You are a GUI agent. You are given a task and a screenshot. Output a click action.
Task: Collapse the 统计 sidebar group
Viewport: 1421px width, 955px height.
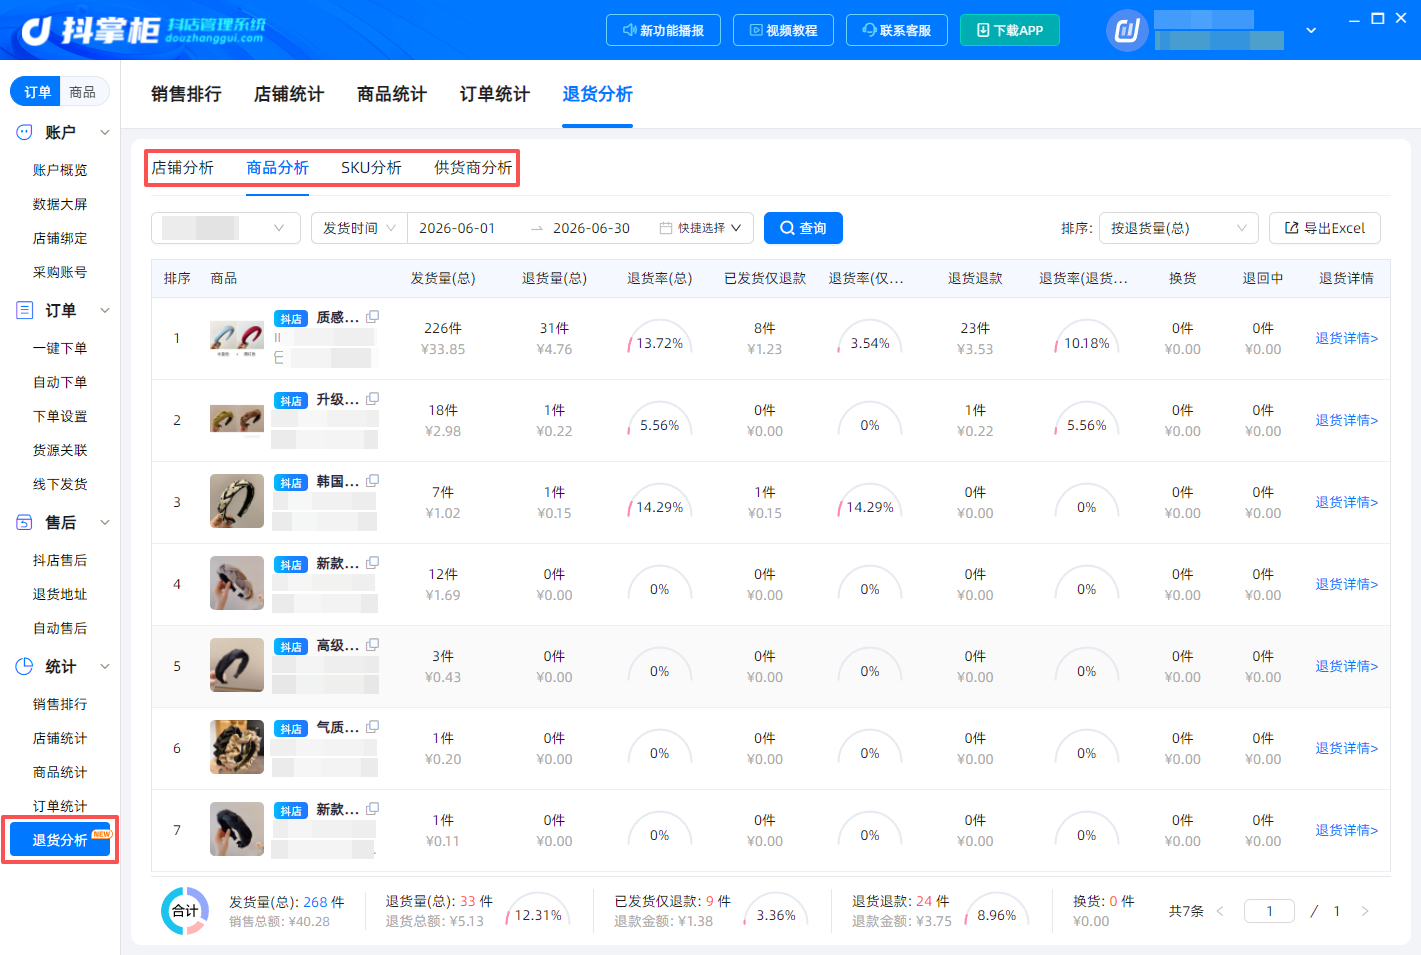(x=105, y=666)
